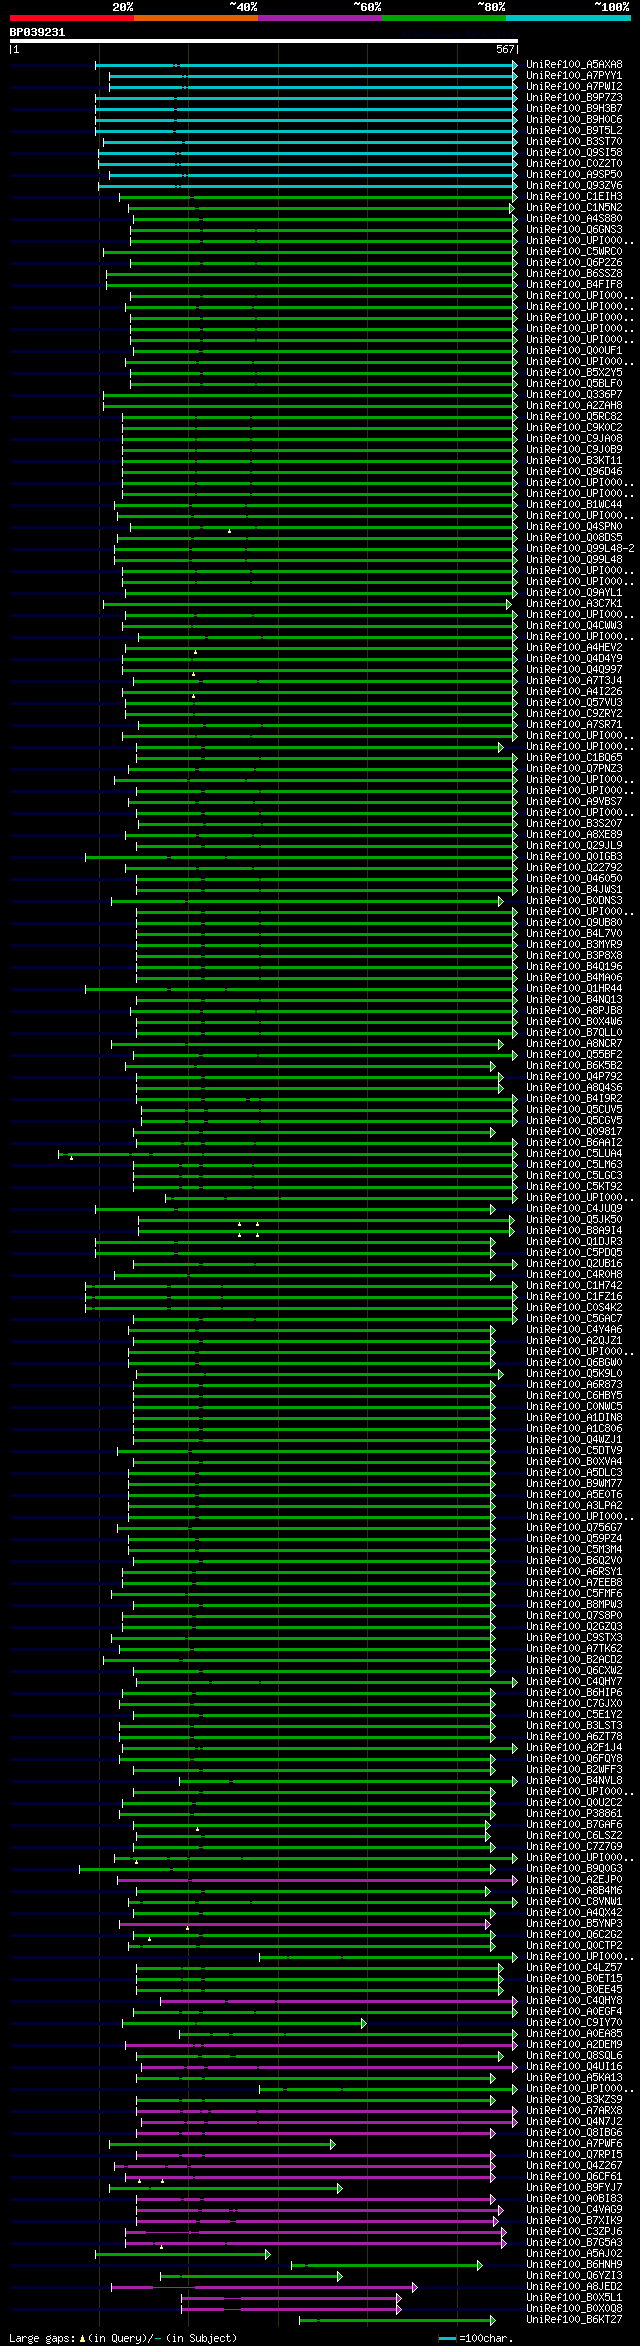This screenshot has height=2346, width=640.
Task: Select label UniRef100_Q4UI16
Action: pyautogui.click(x=574, y=2067)
